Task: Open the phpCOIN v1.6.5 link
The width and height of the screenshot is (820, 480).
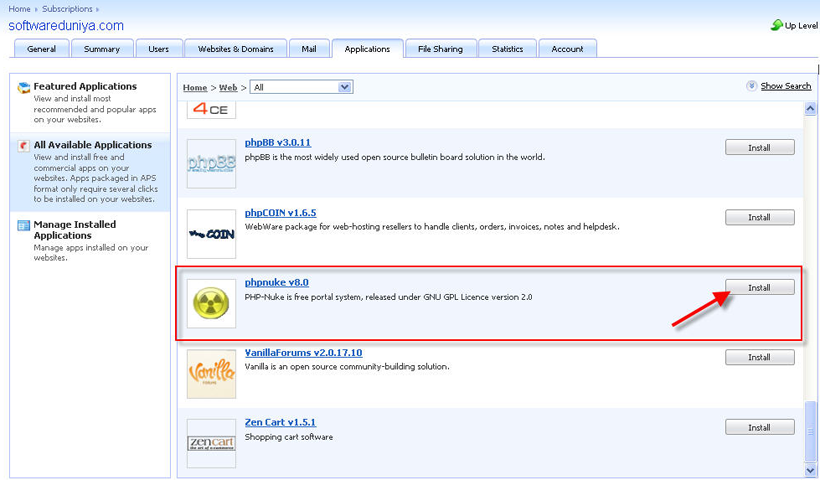Action: (x=280, y=213)
